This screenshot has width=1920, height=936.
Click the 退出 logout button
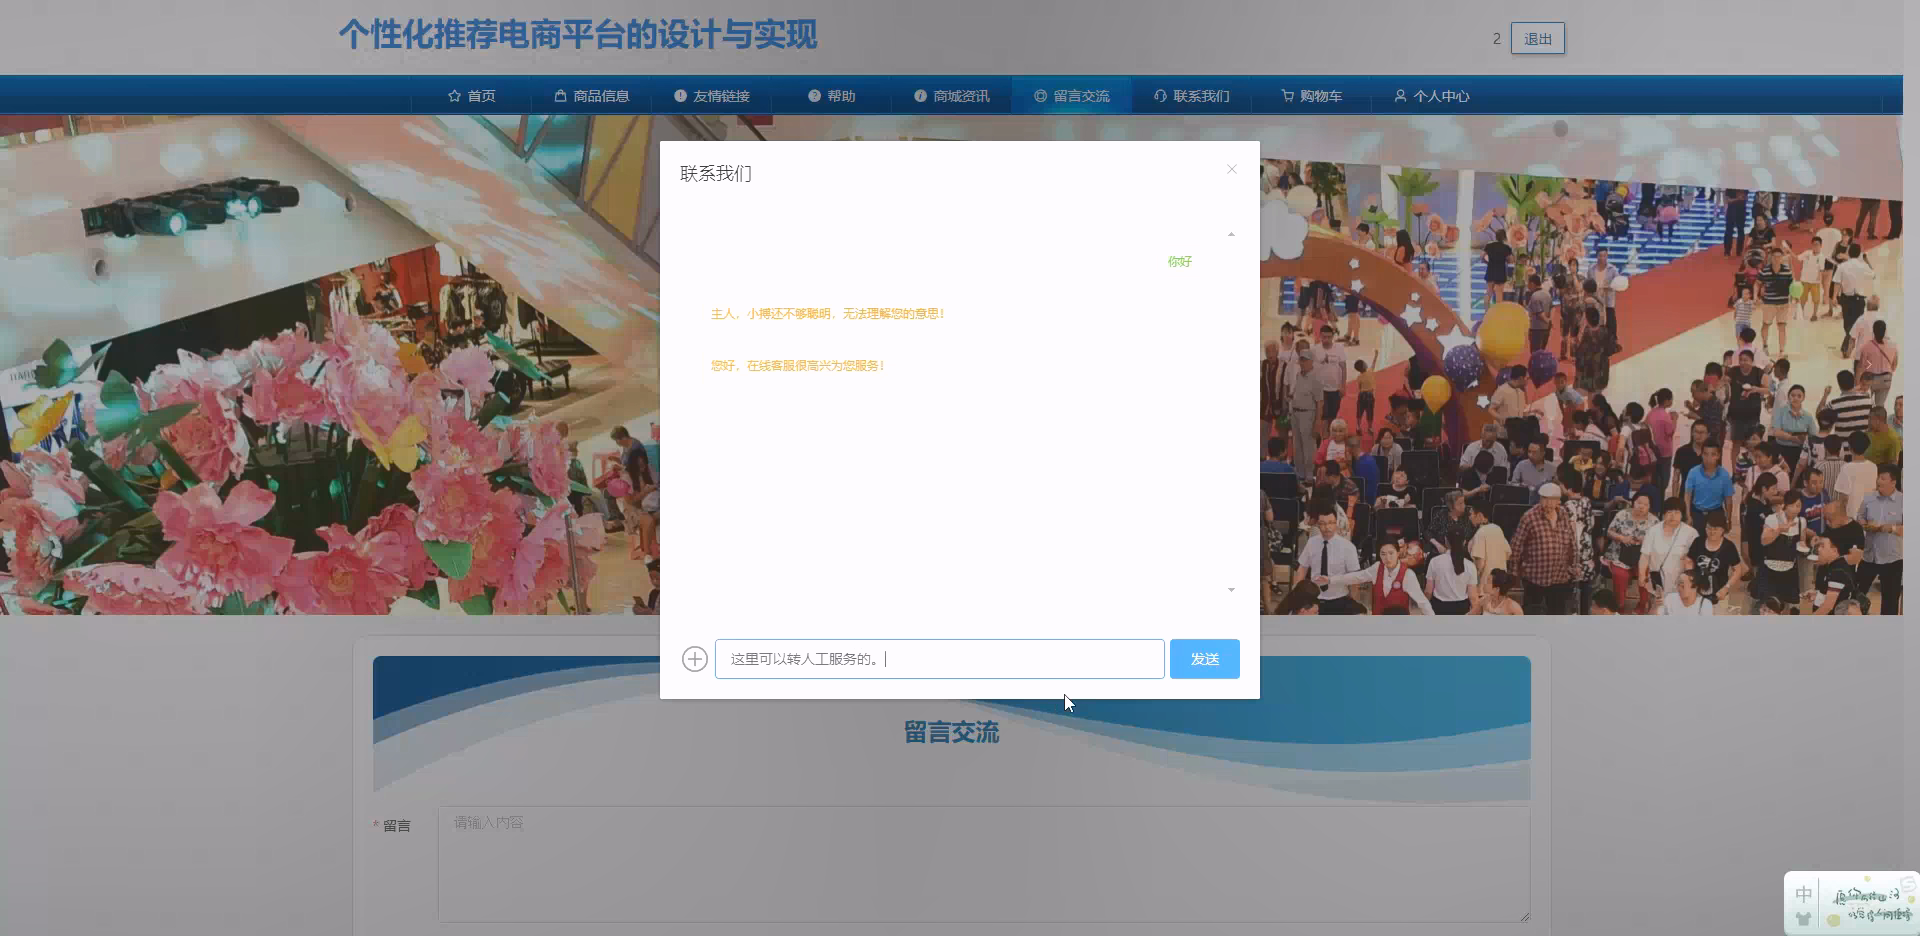pos(1538,39)
